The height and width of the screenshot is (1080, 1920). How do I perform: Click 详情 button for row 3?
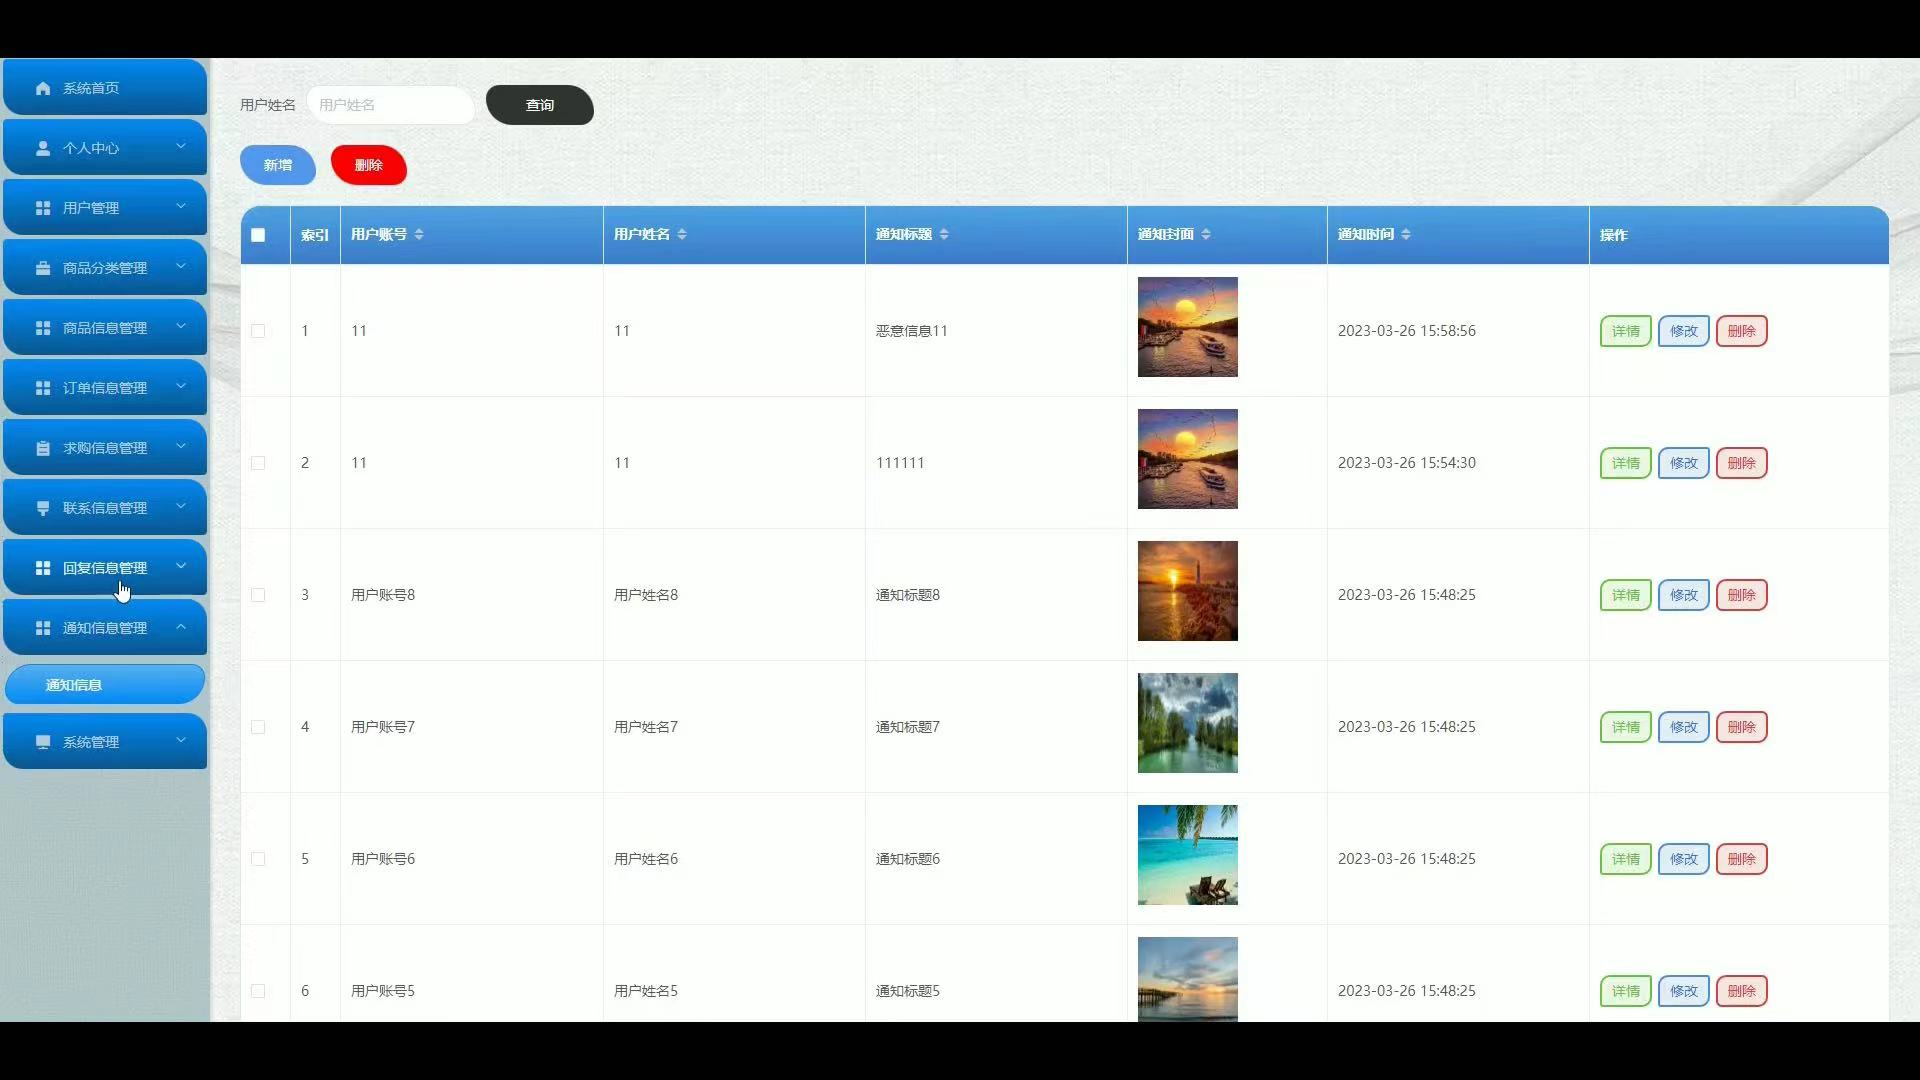click(x=1625, y=595)
